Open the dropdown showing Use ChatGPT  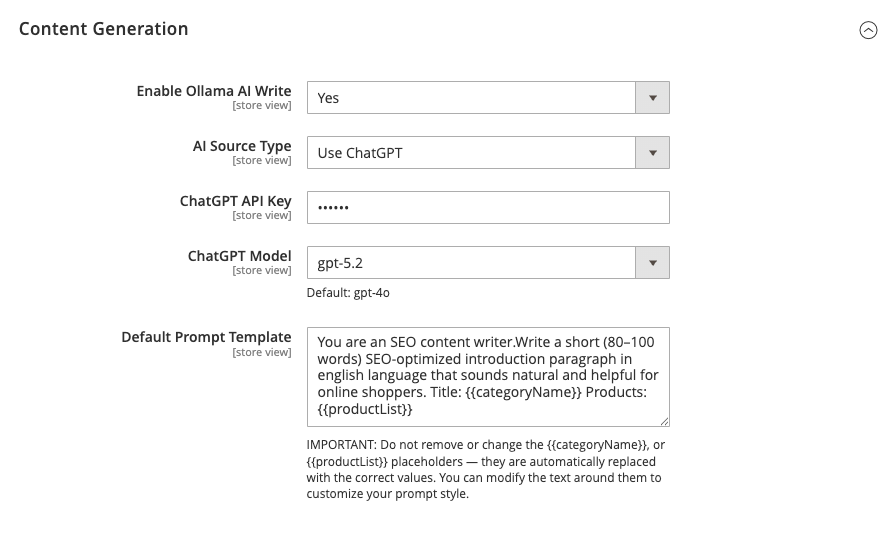click(x=471, y=153)
